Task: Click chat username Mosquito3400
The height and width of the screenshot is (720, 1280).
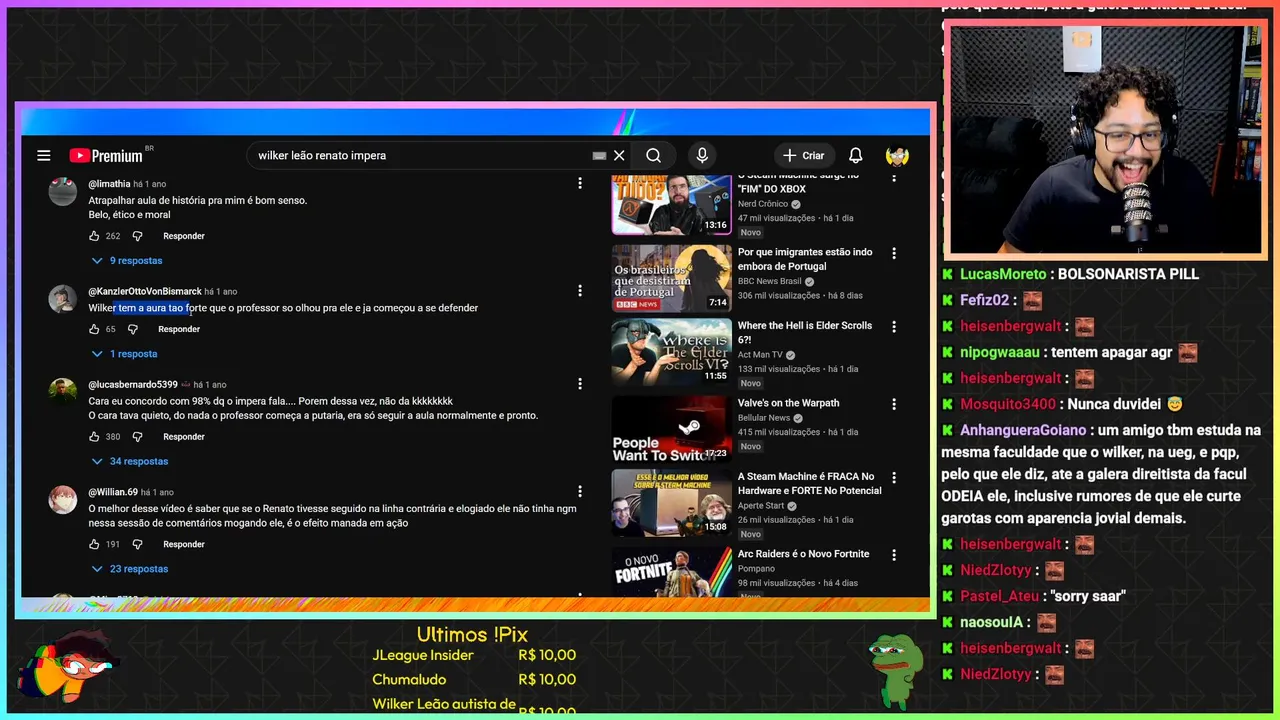Action: [x=1008, y=404]
